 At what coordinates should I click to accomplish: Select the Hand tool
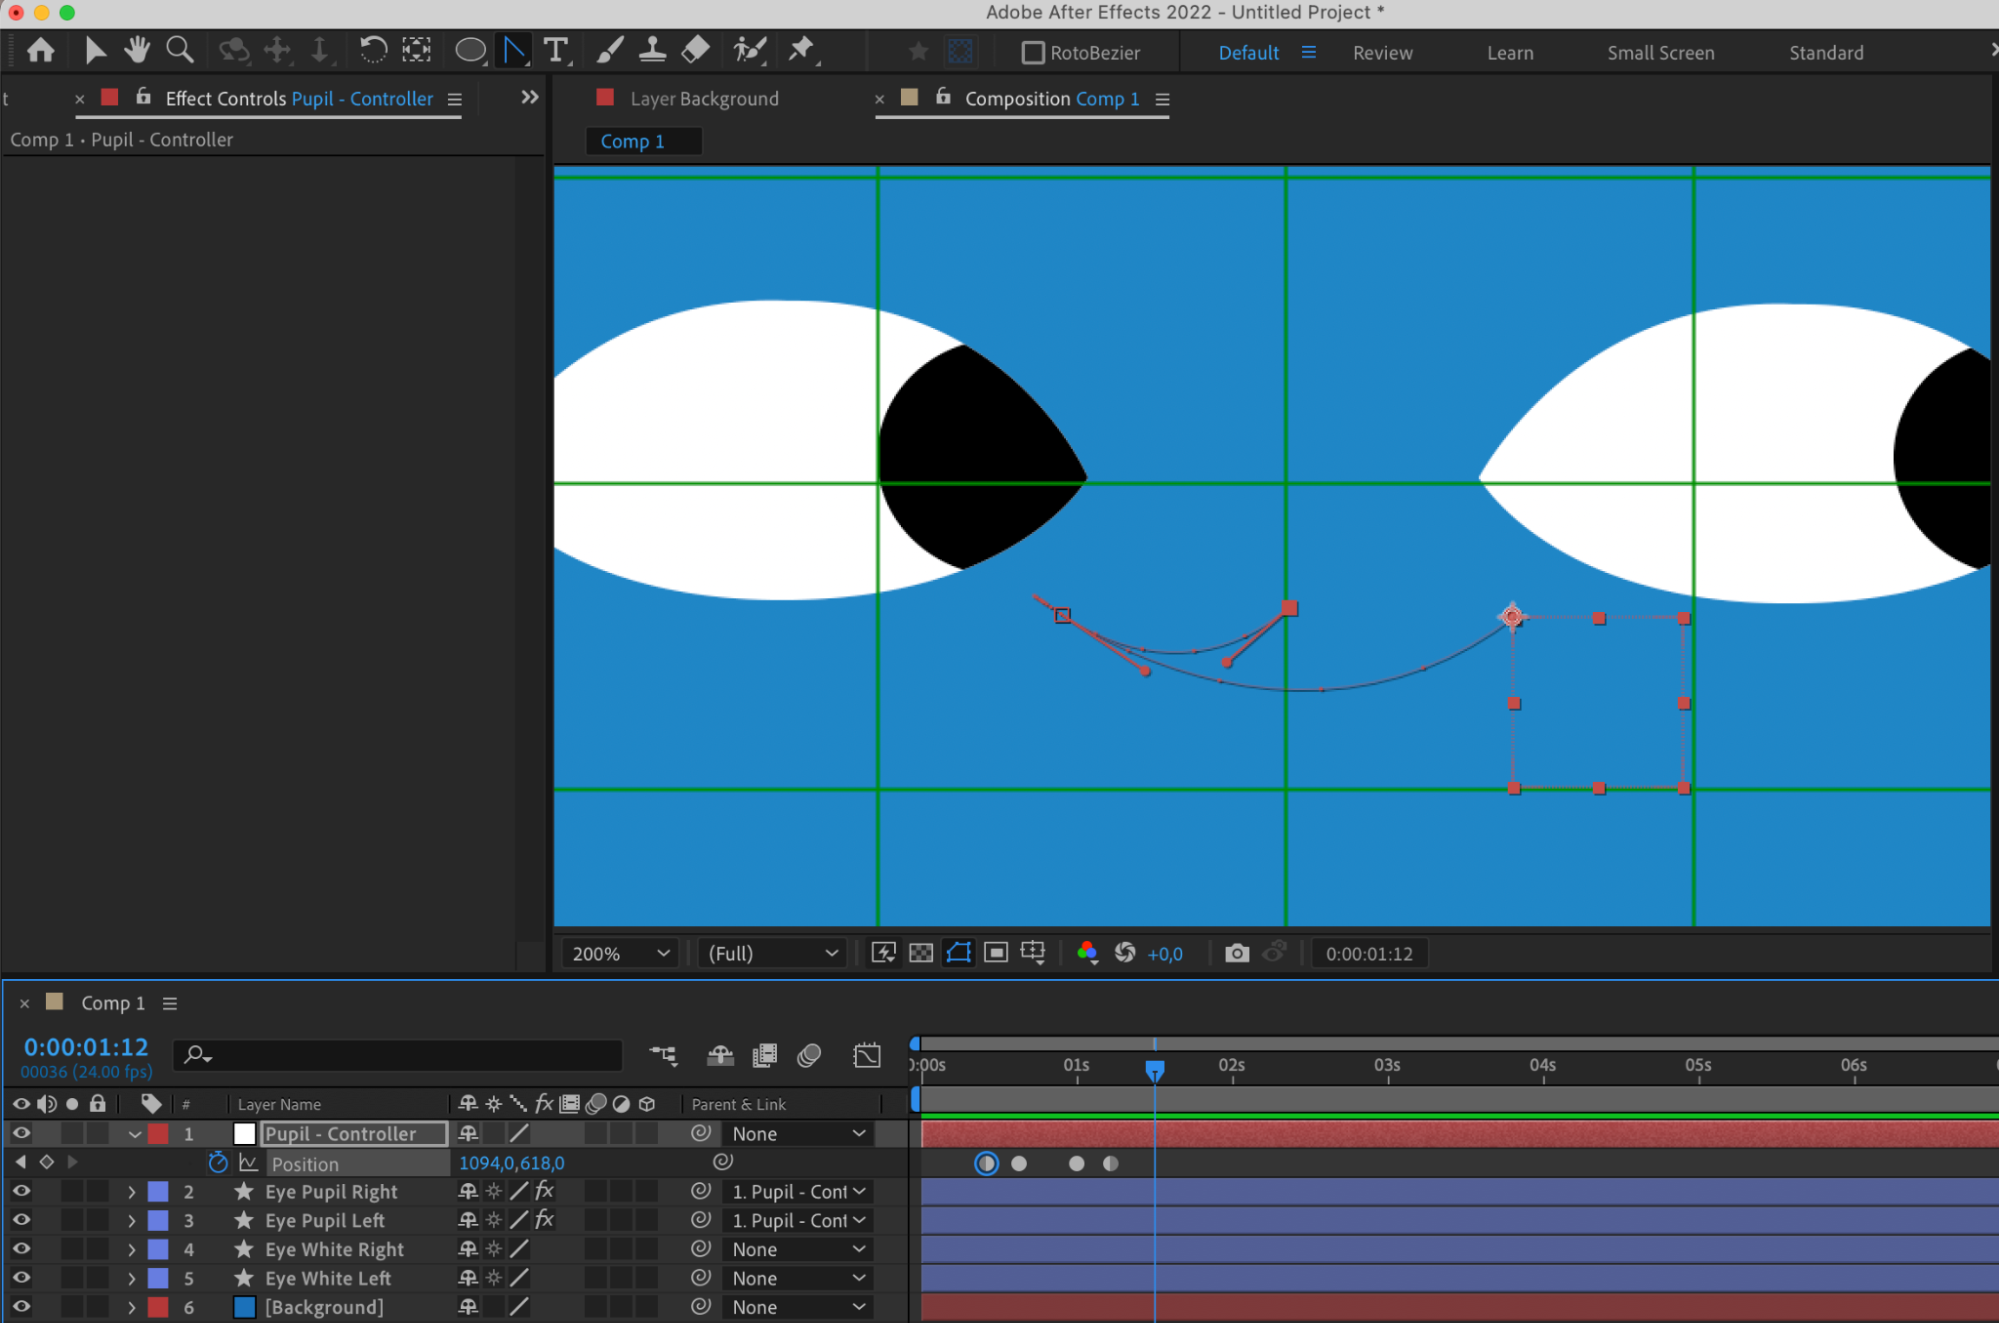136,50
